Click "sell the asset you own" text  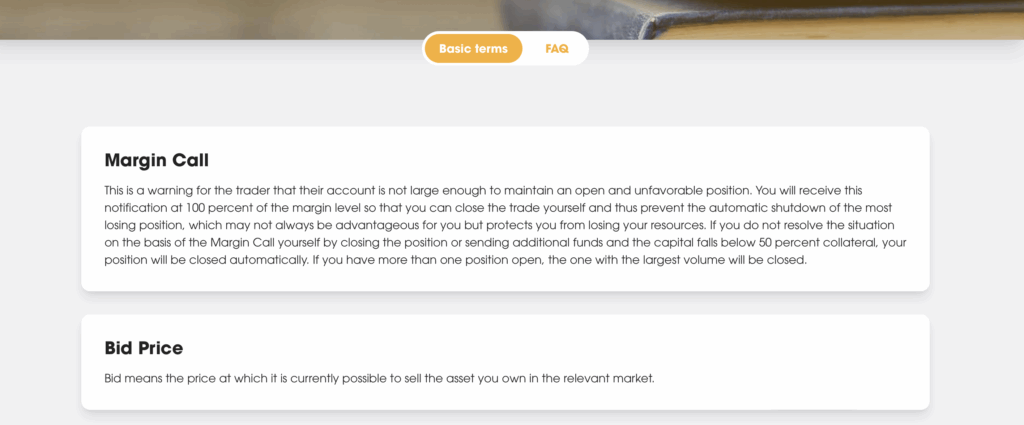pyautogui.click(x=425, y=379)
